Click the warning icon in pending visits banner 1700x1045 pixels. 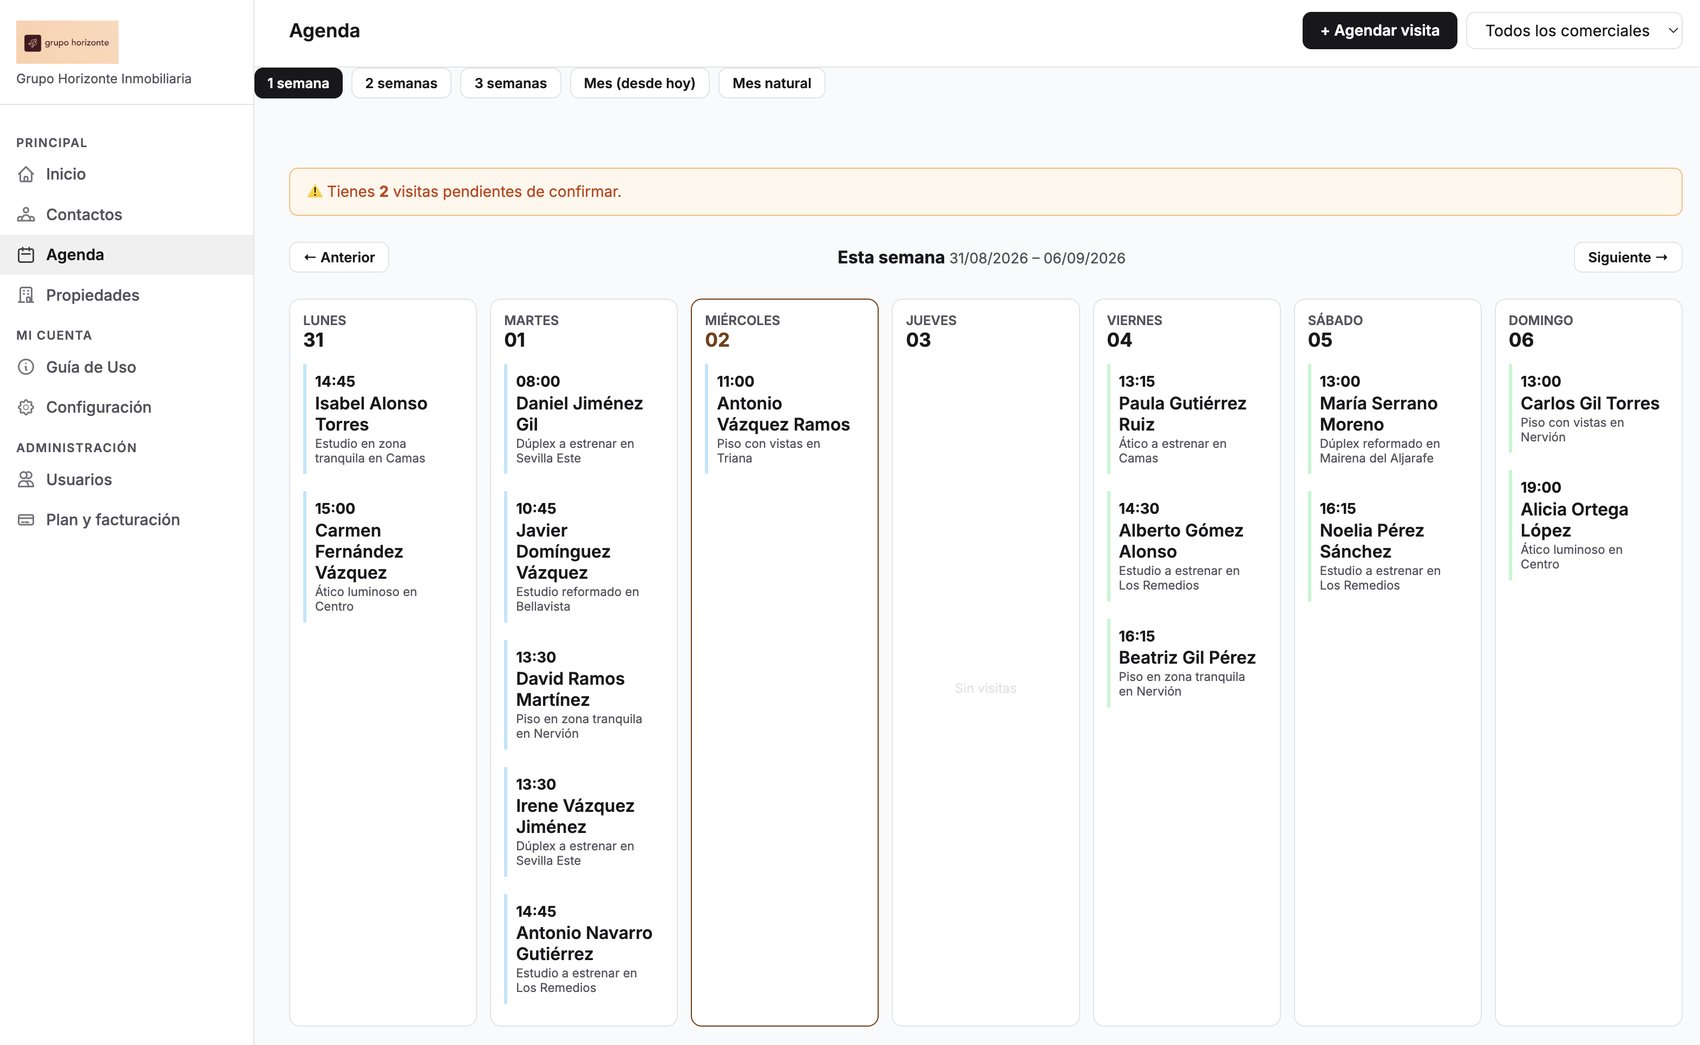coord(315,192)
